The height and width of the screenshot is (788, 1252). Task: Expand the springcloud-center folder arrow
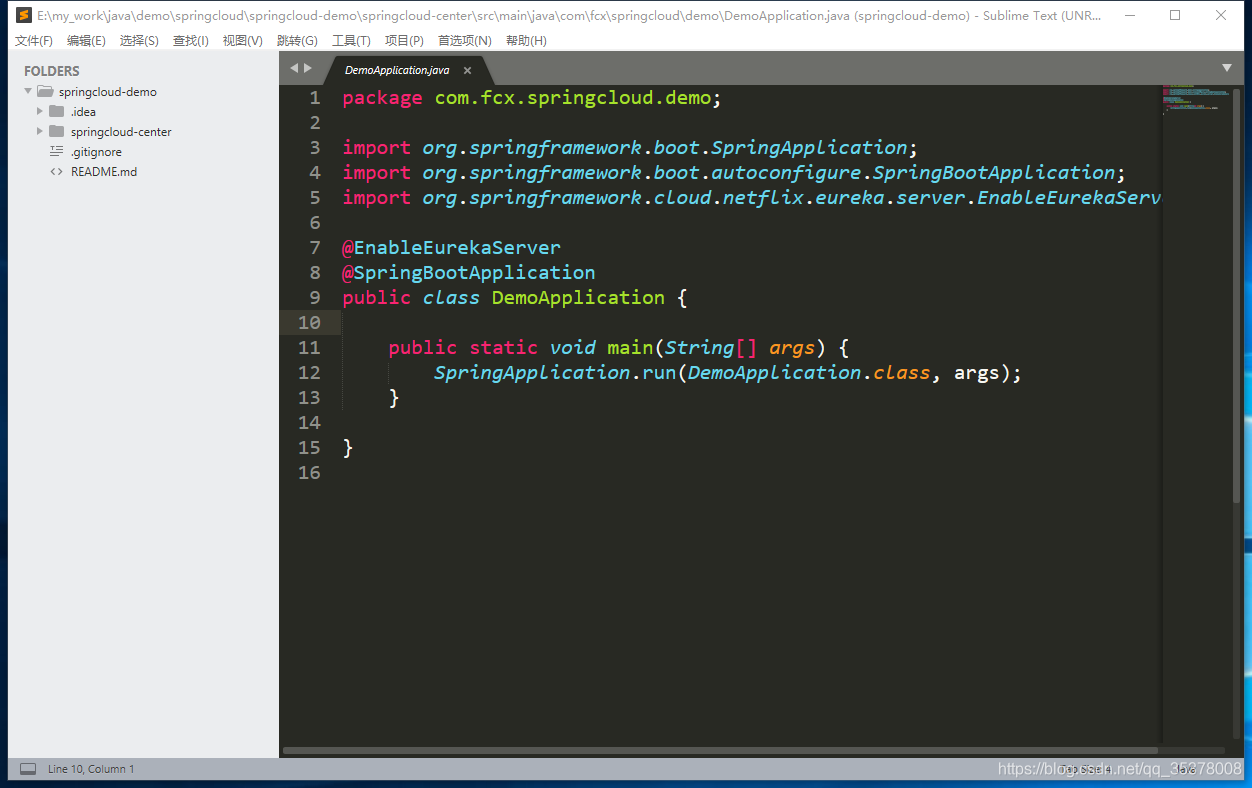coord(40,131)
